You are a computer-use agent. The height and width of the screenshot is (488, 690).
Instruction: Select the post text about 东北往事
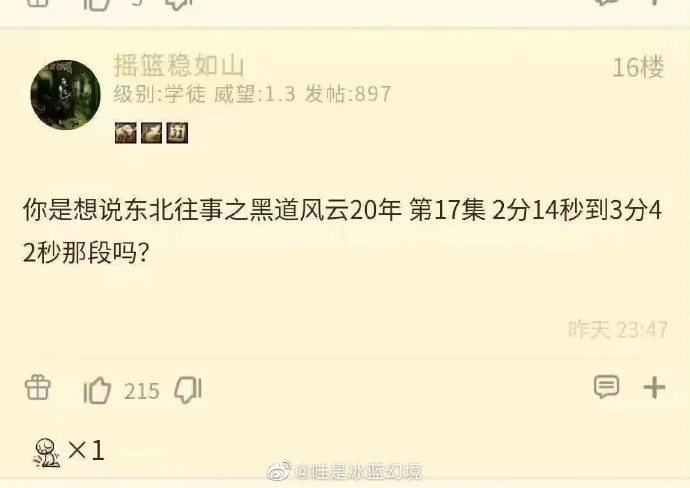342,231
